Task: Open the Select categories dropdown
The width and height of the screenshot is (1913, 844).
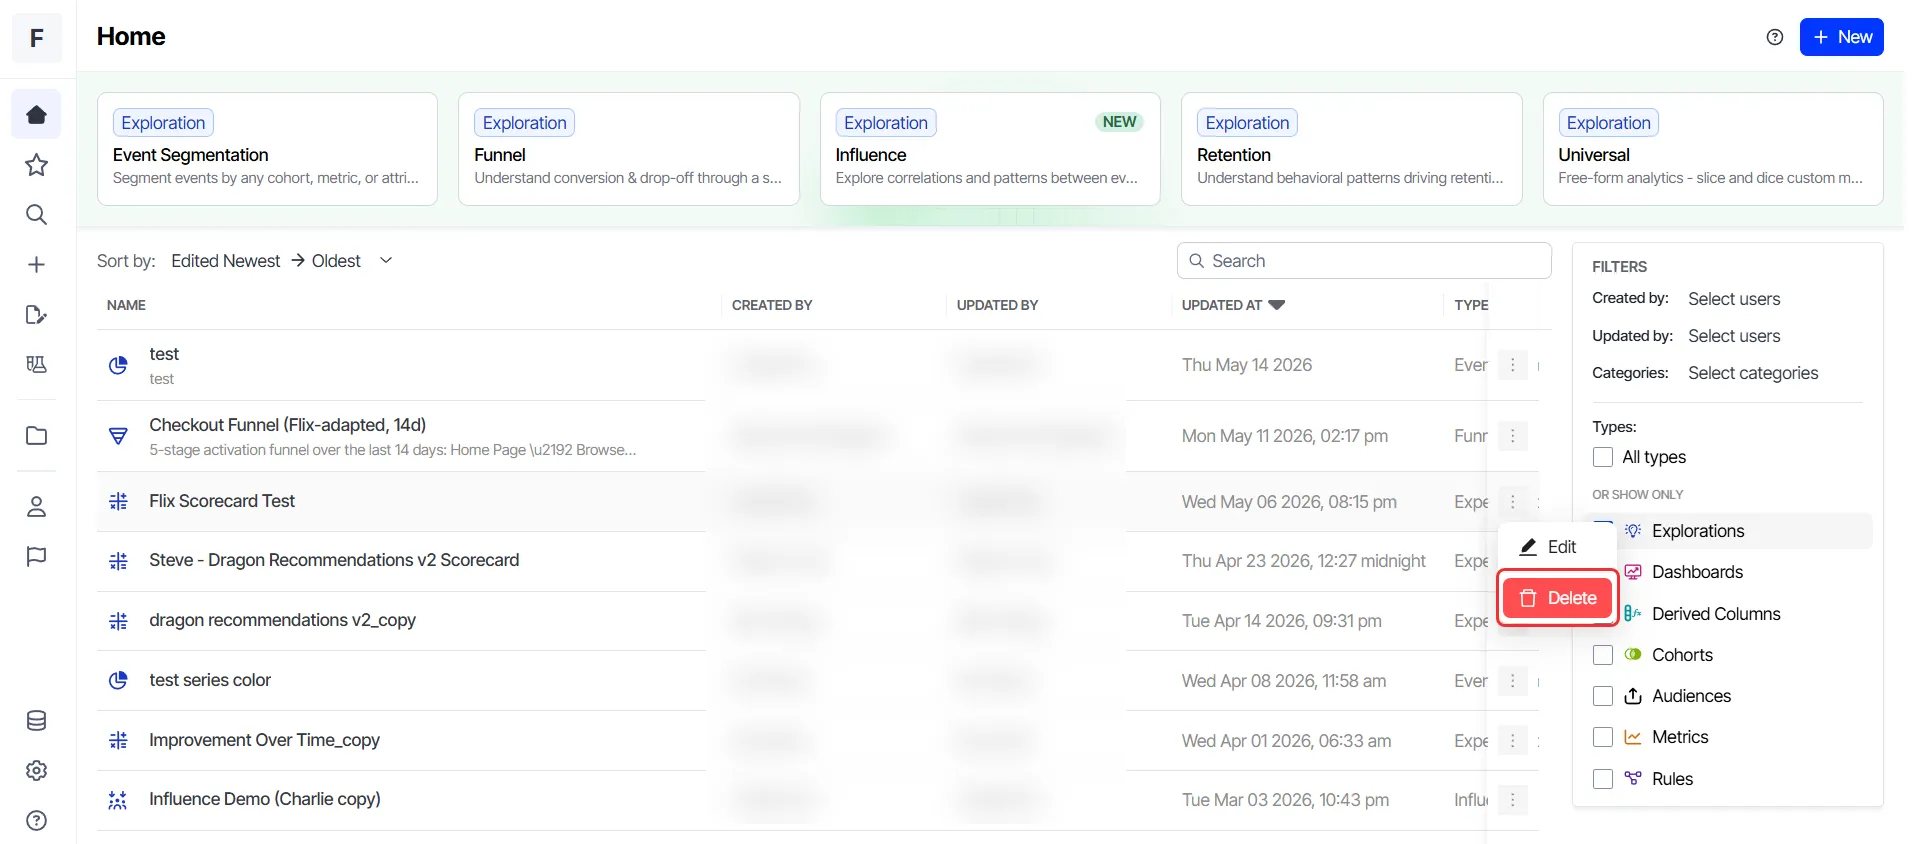Action: [x=1753, y=373]
